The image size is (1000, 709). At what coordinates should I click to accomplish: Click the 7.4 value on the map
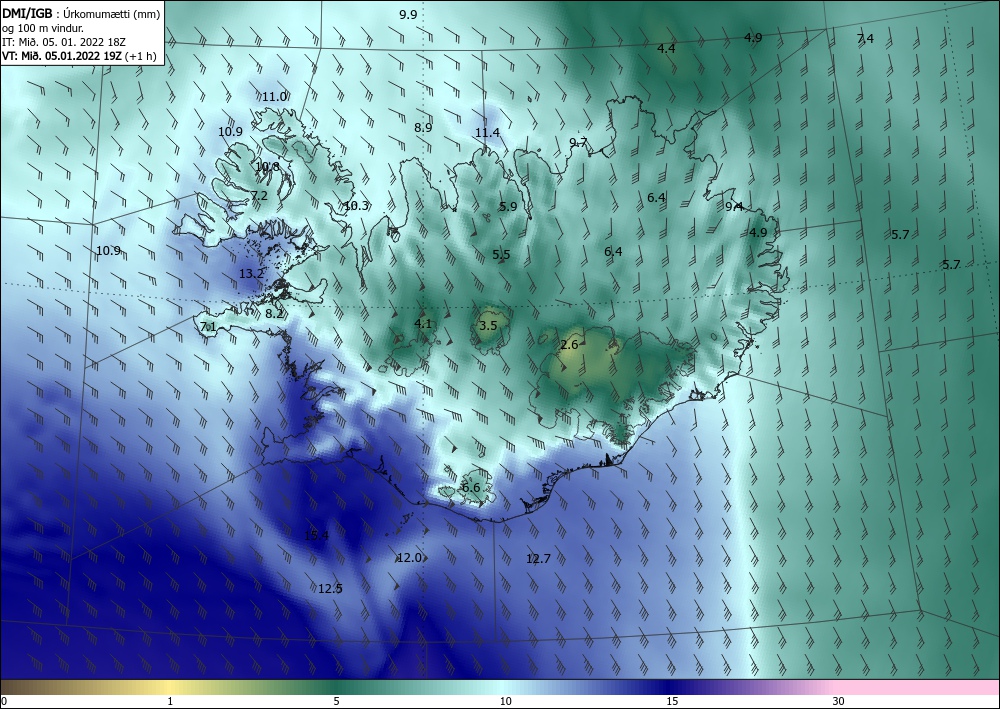(865, 38)
